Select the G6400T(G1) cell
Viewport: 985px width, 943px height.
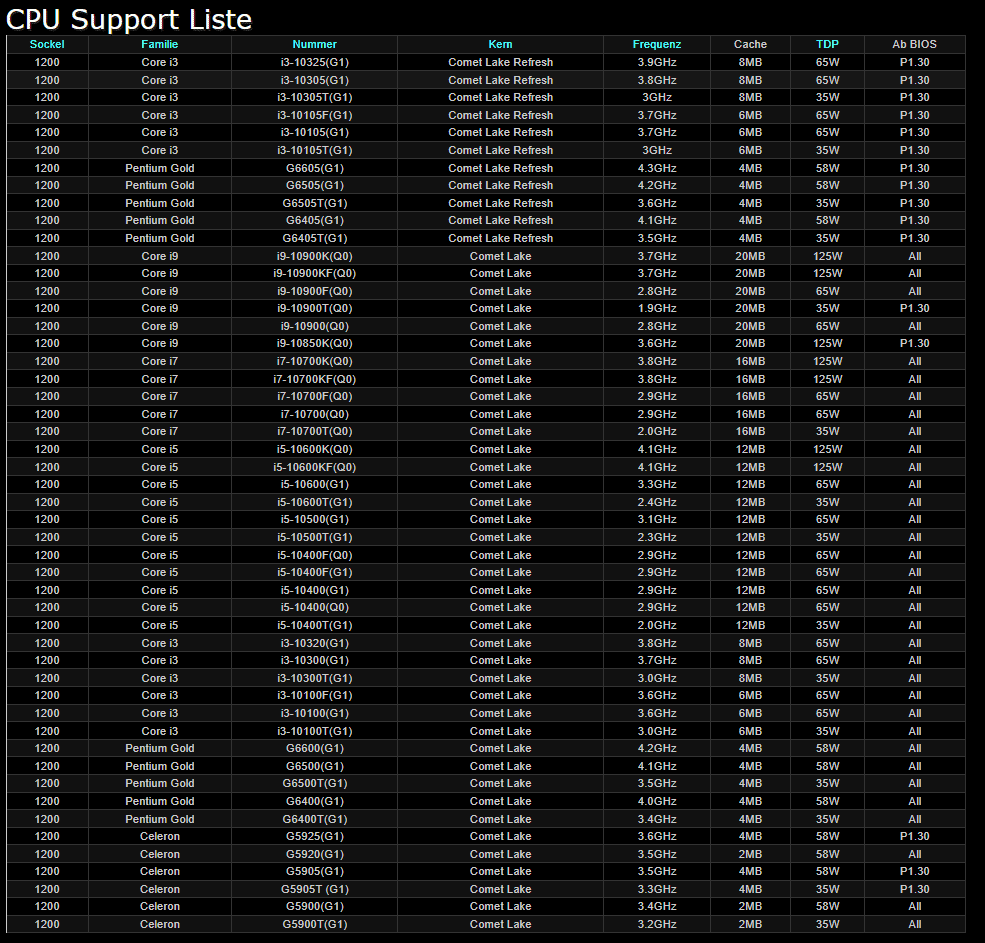(x=314, y=819)
